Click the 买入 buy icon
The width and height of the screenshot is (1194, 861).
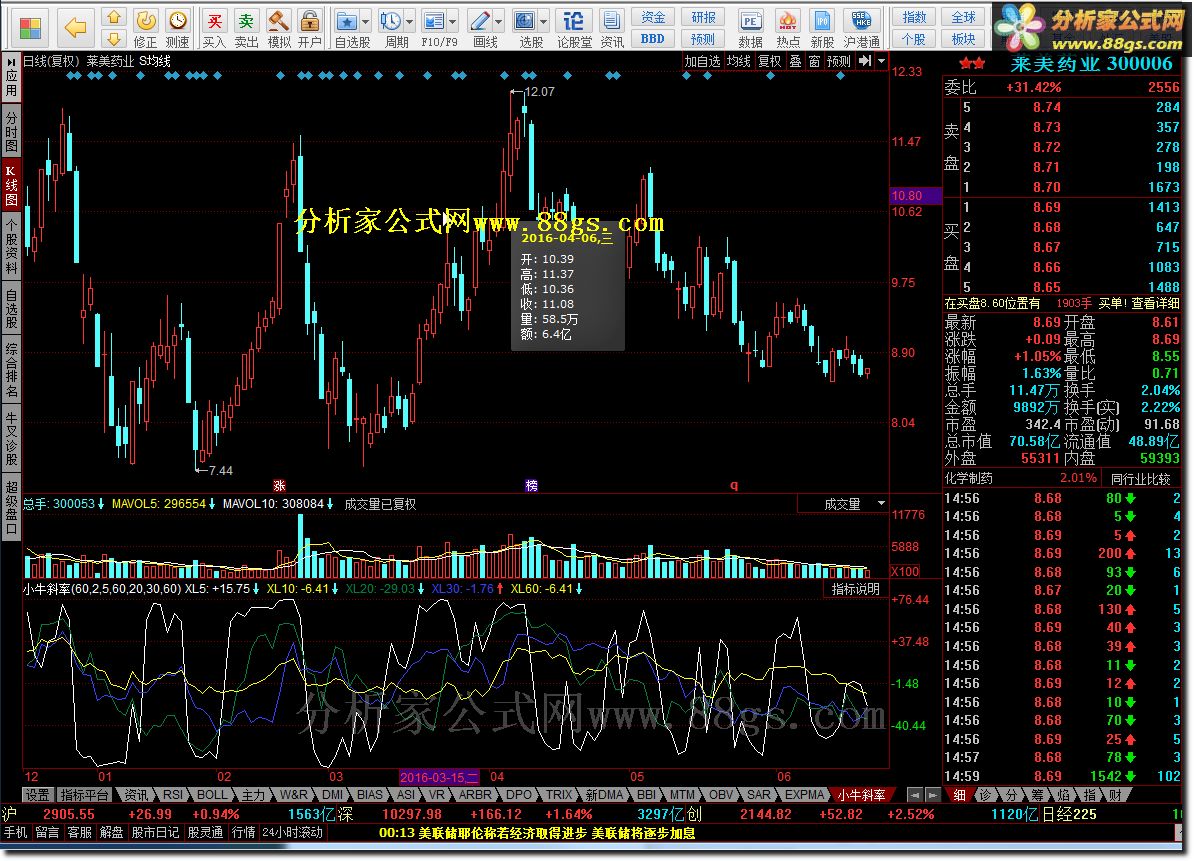tap(215, 29)
